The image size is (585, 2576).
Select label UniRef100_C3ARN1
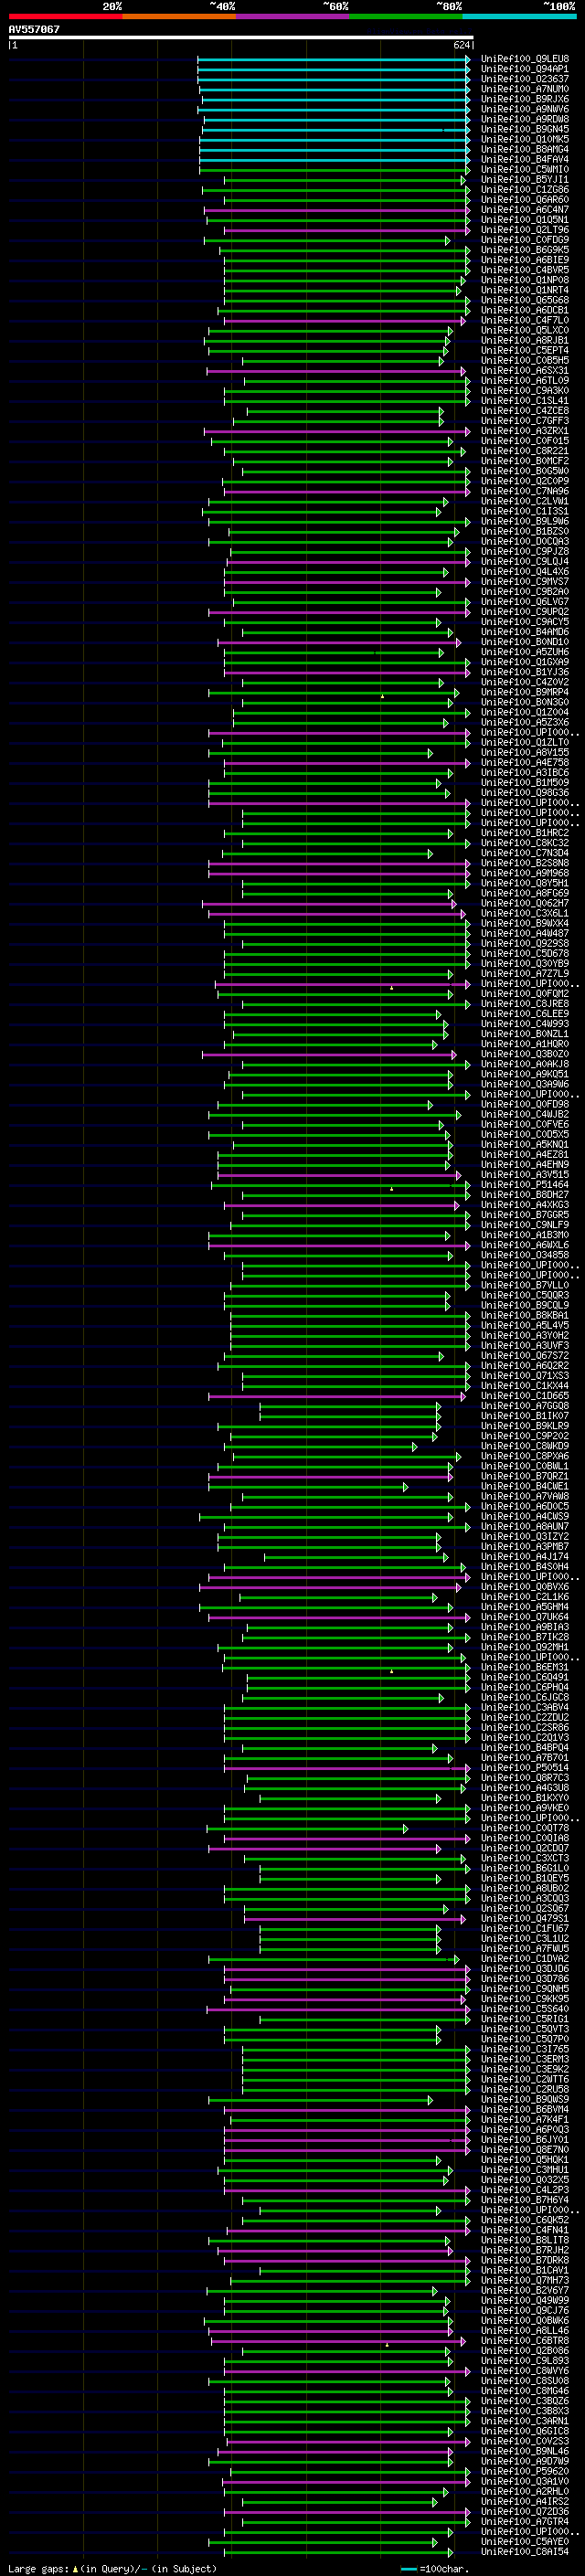coord(525,2421)
